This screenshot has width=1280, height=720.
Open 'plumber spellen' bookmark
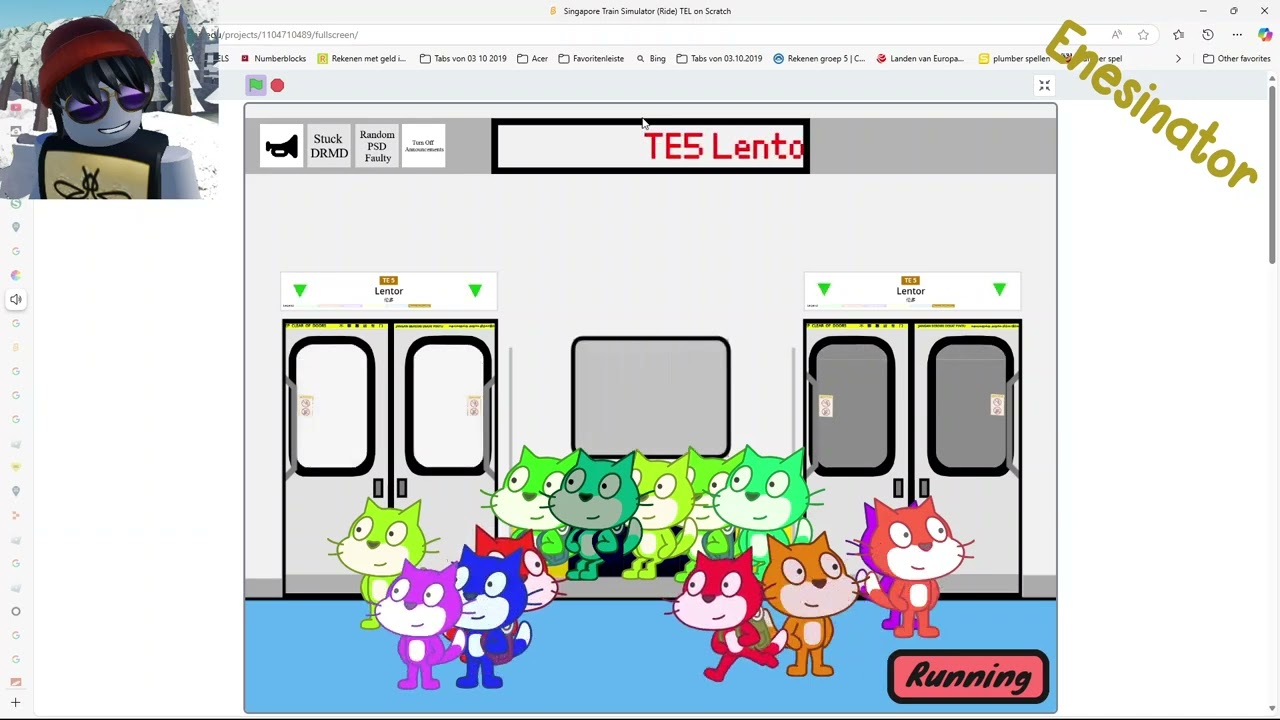click(1014, 58)
